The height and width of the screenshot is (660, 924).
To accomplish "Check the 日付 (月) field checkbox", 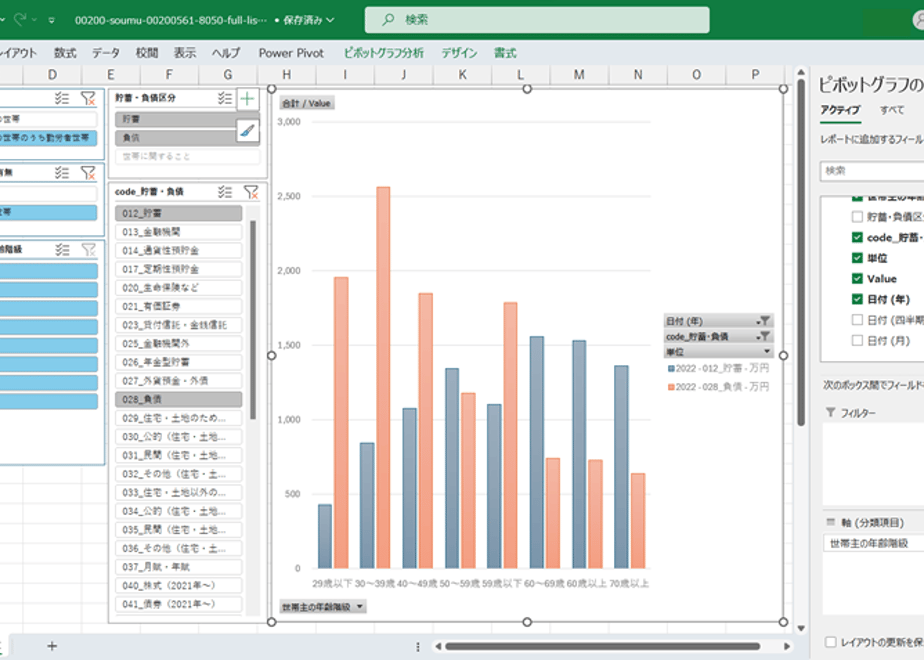I will 857,341.
